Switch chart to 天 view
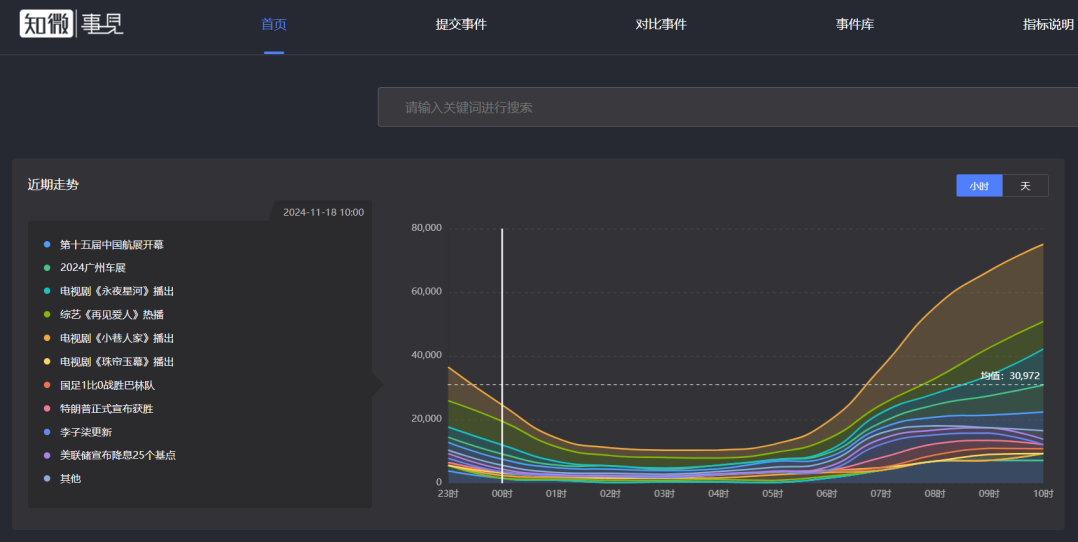 1025,186
